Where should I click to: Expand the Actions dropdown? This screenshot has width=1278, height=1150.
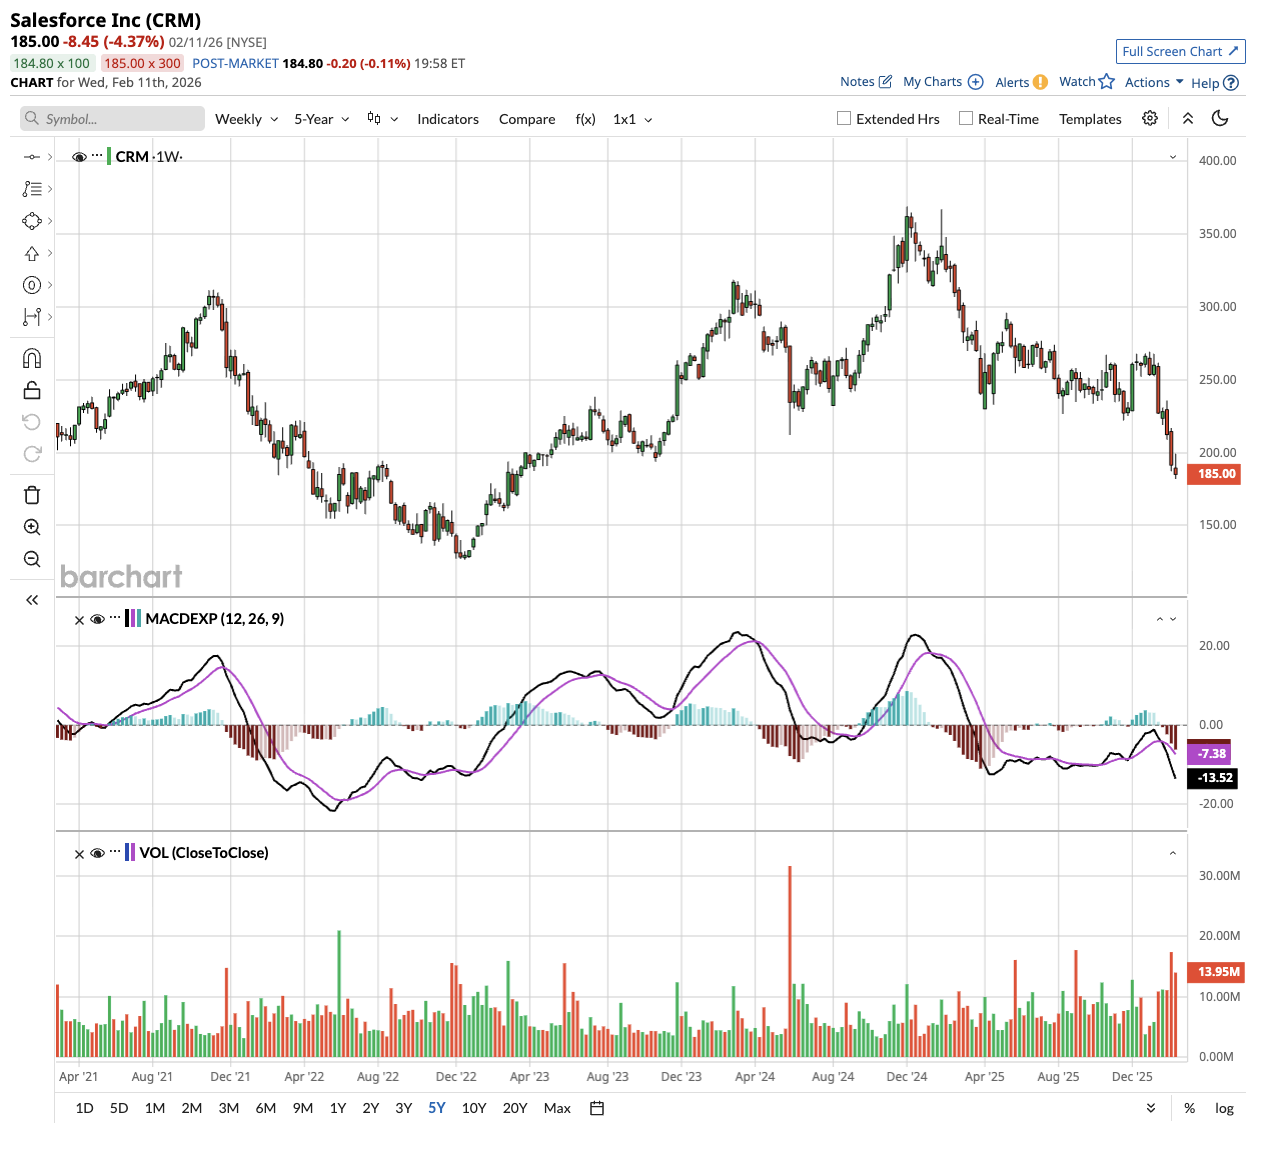click(1154, 82)
